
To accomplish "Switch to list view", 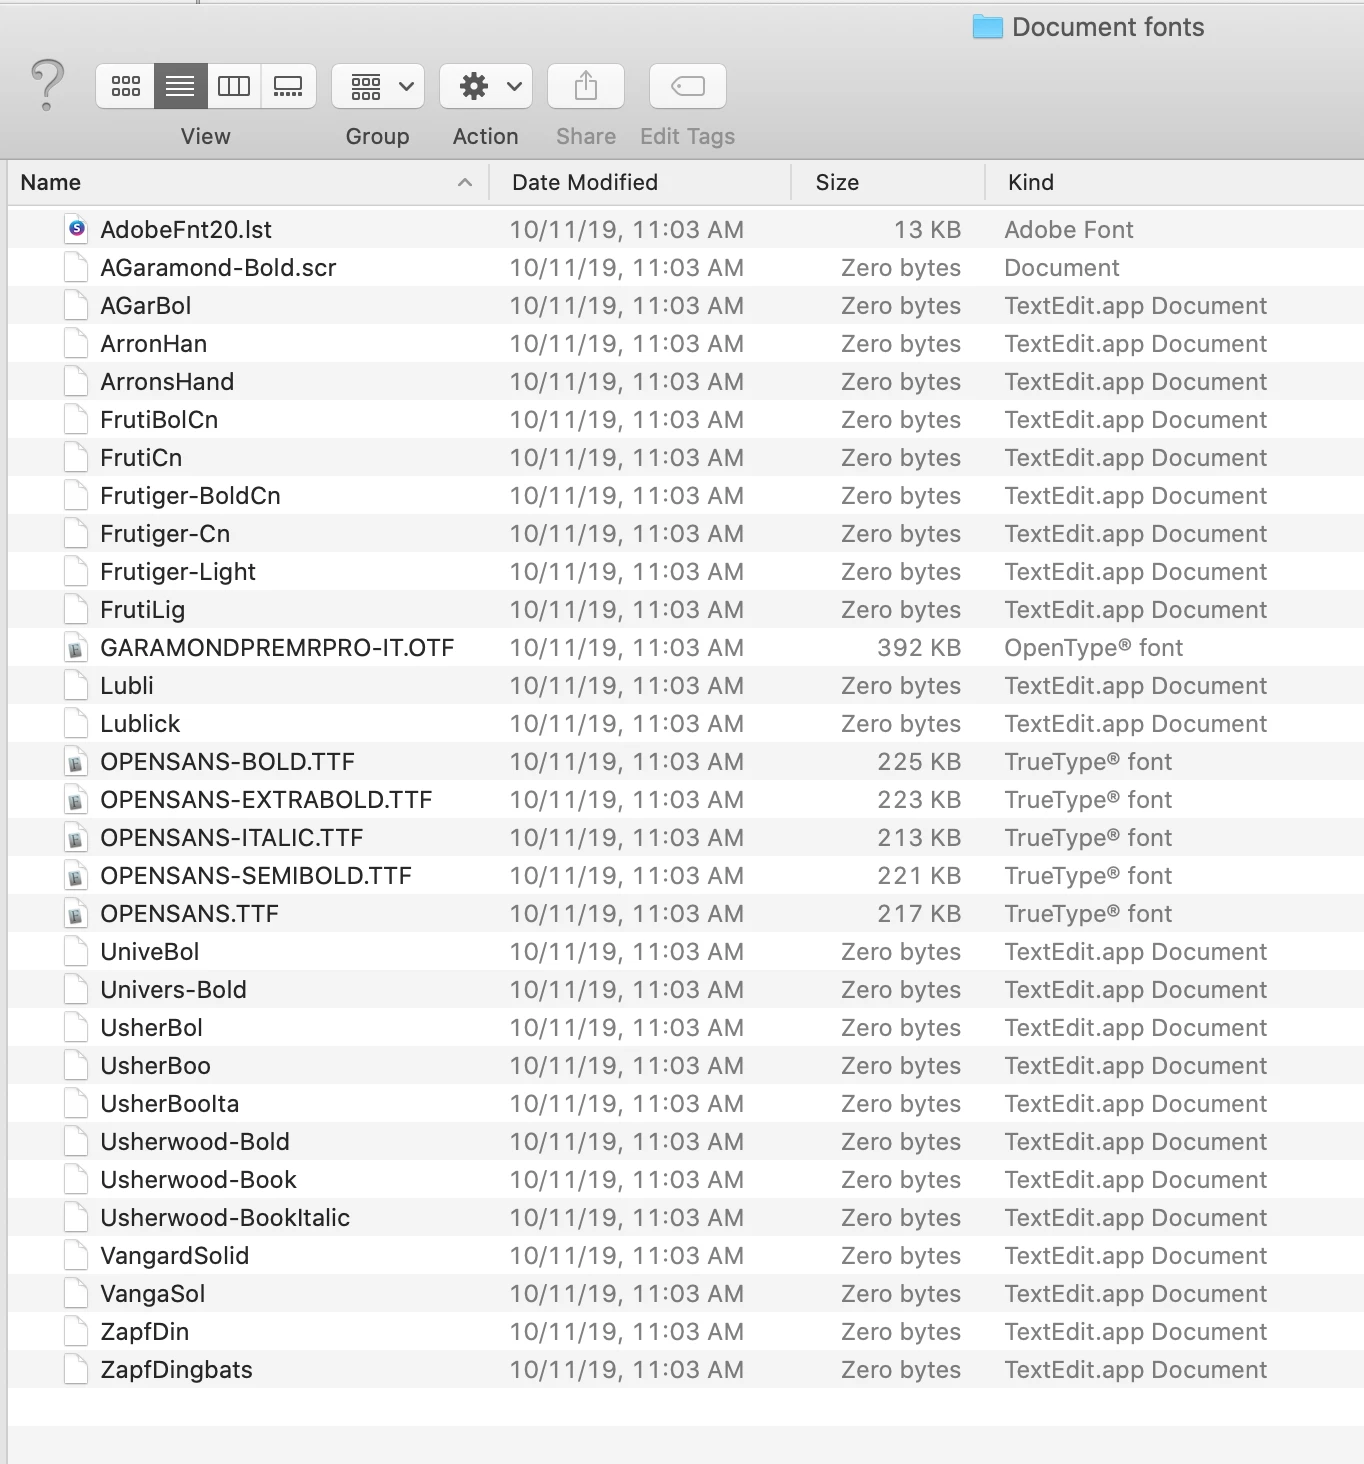I will (180, 86).
